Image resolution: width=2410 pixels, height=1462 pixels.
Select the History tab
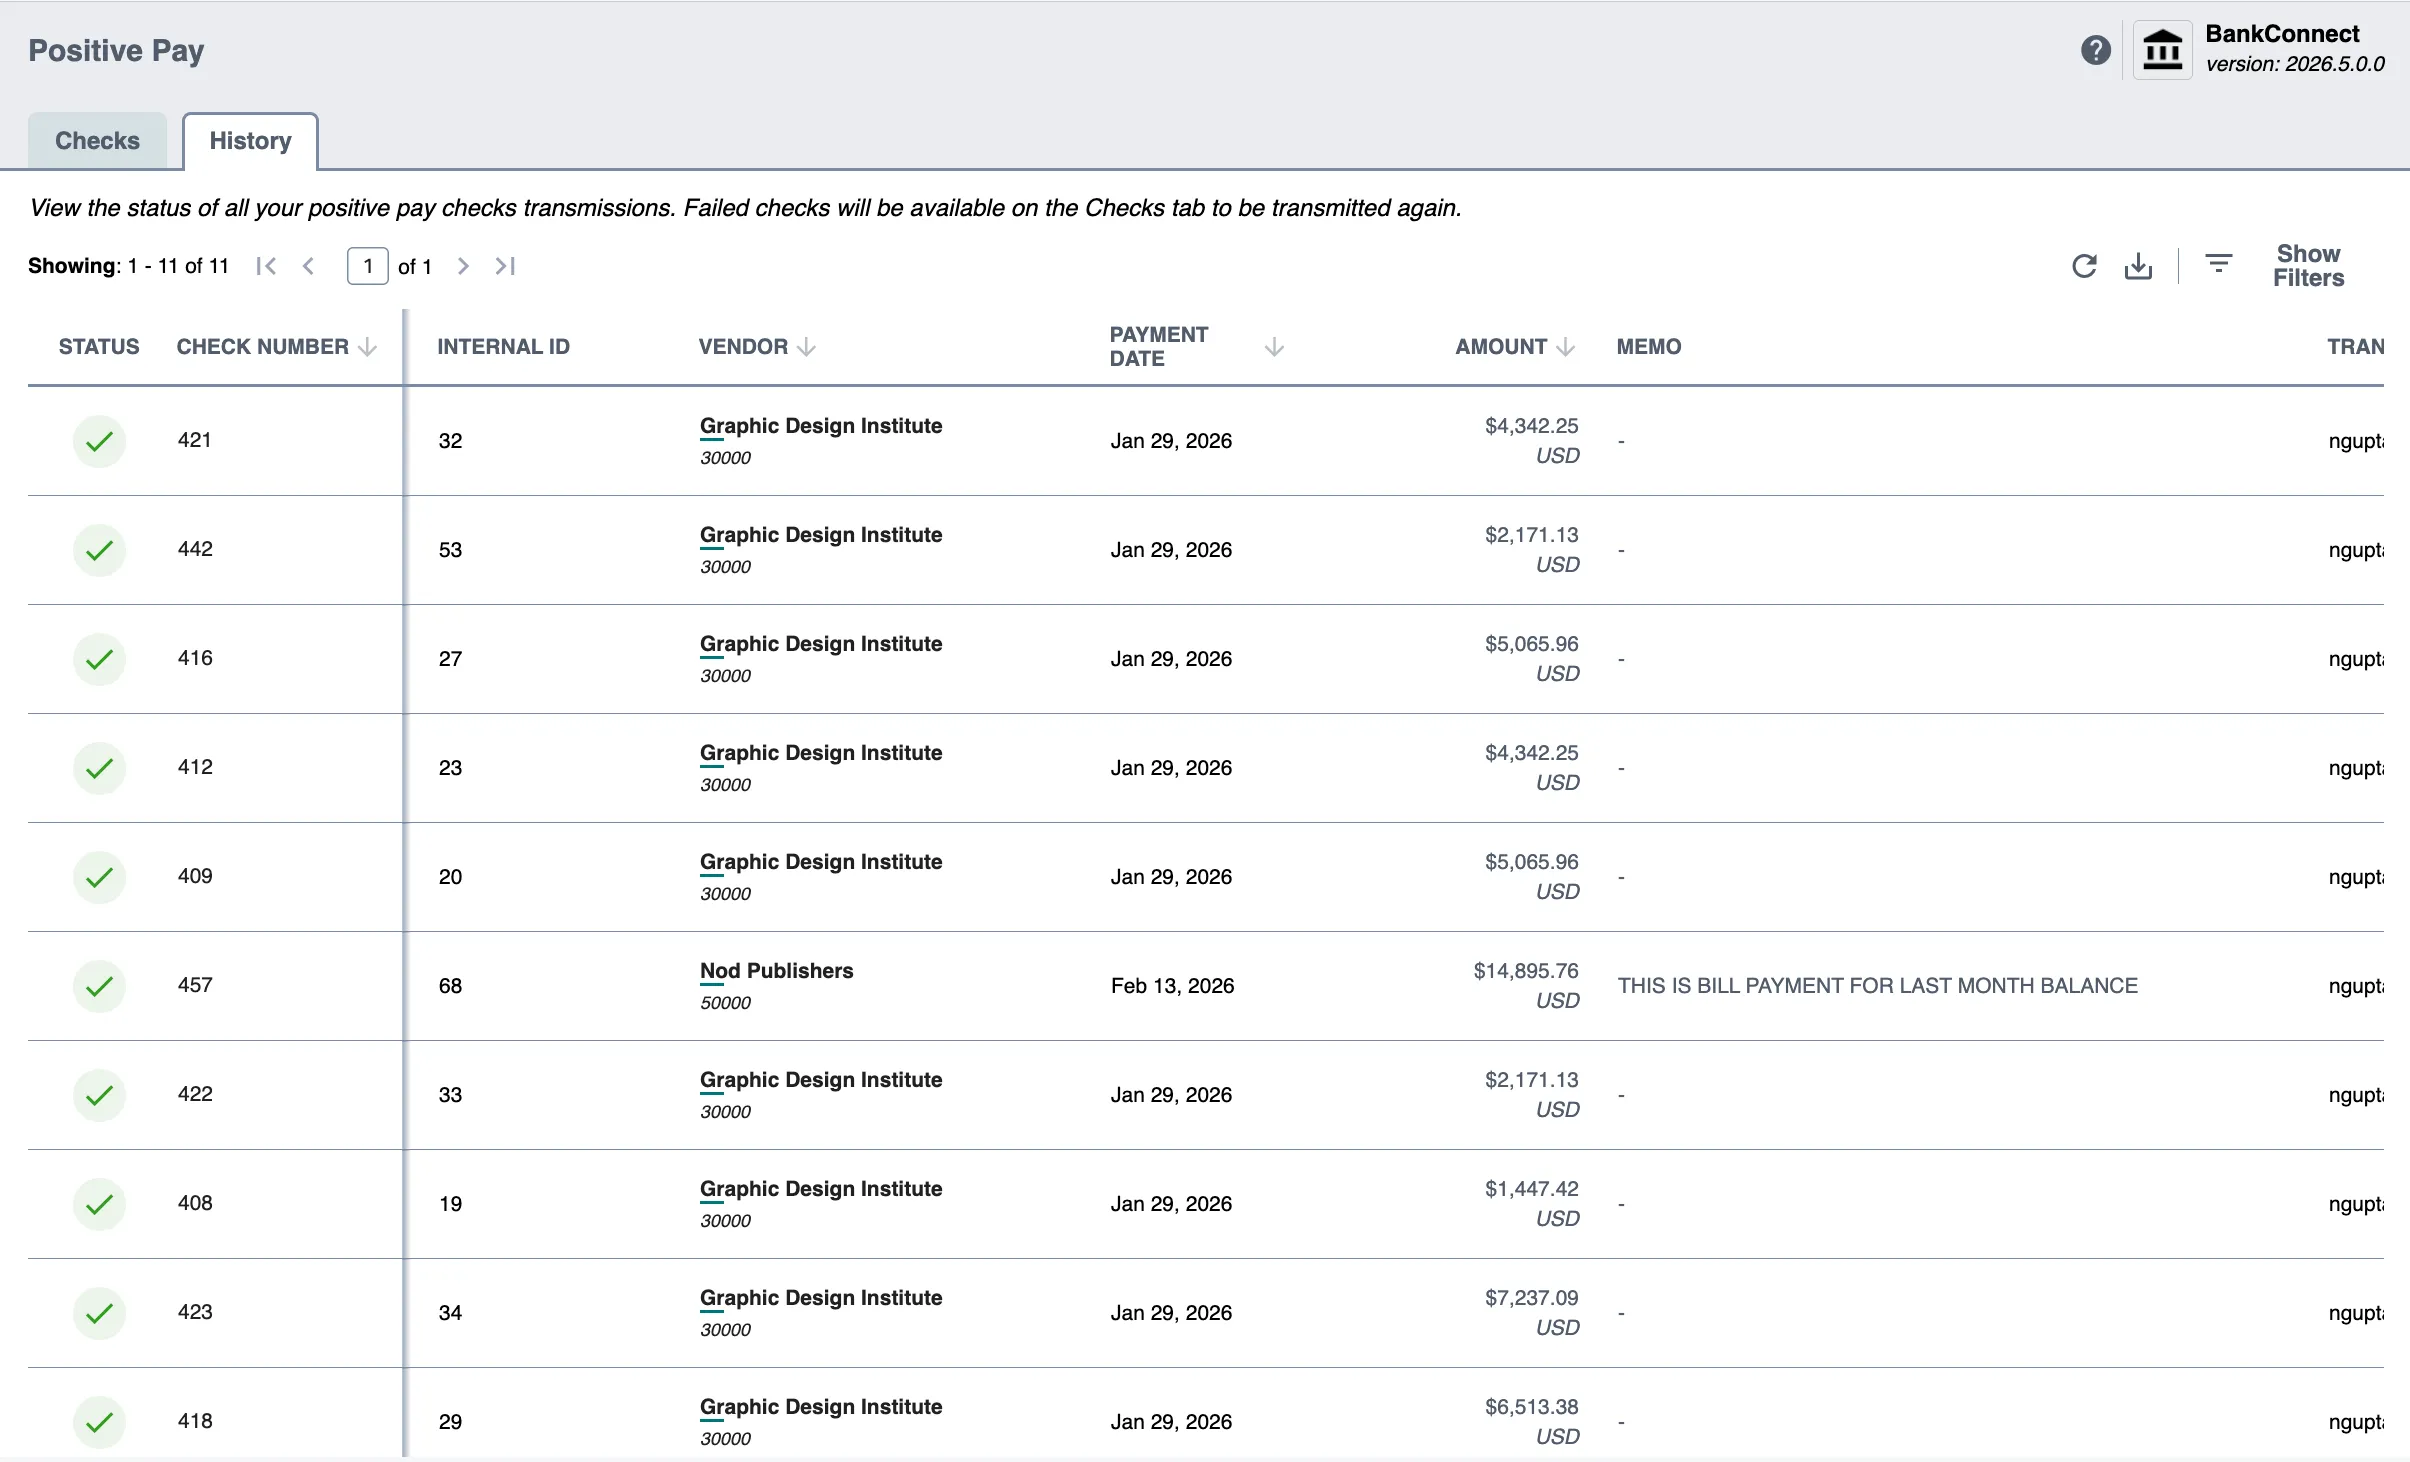pyautogui.click(x=250, y=141)
